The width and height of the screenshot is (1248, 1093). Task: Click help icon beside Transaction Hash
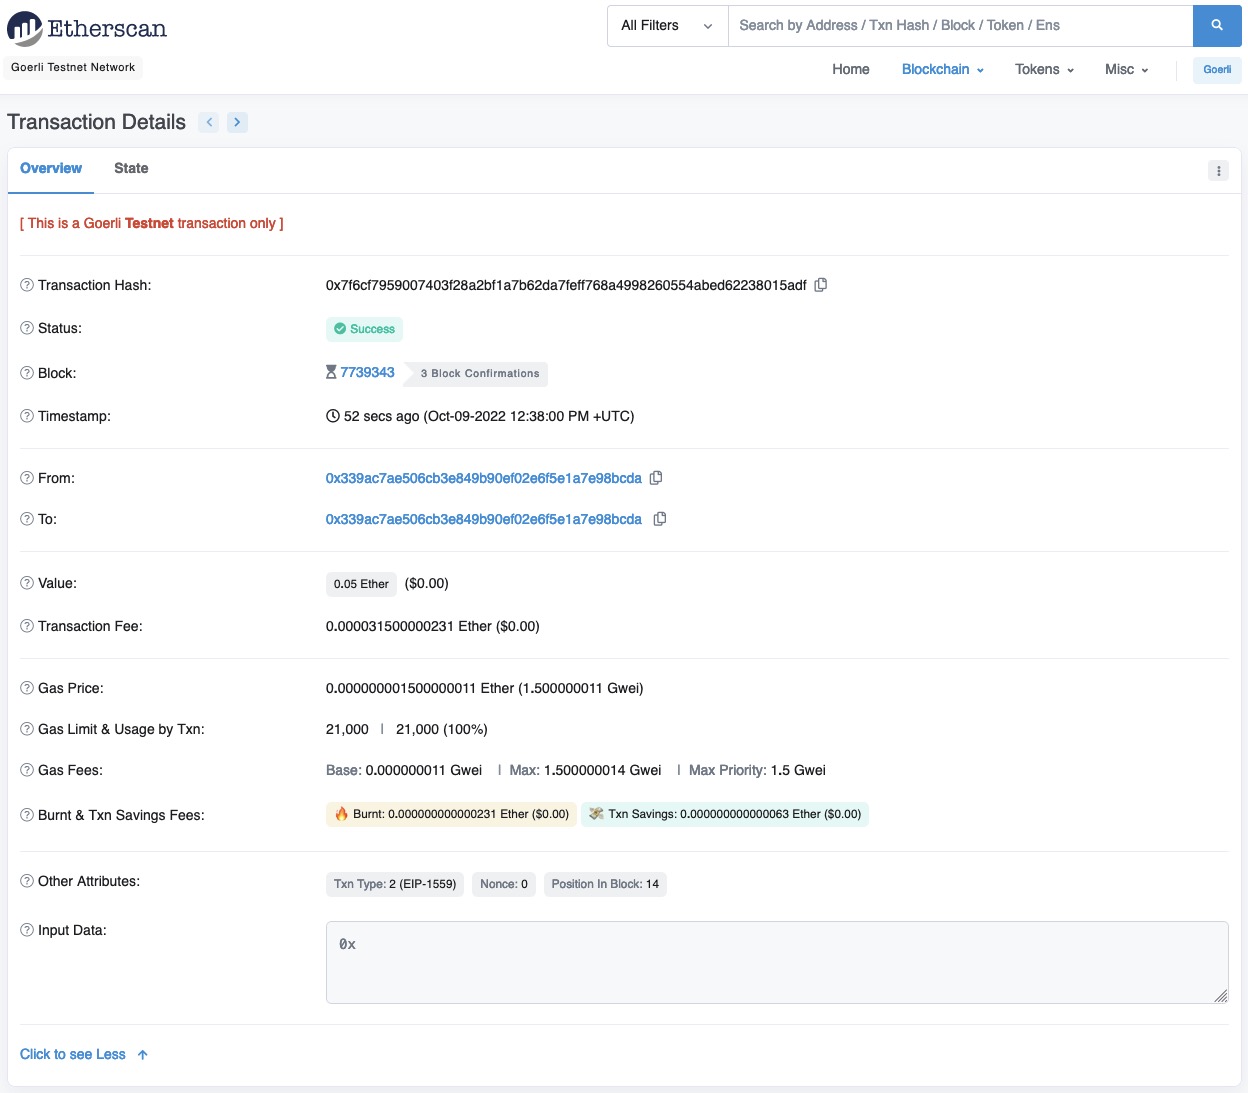tap(27, 285)
